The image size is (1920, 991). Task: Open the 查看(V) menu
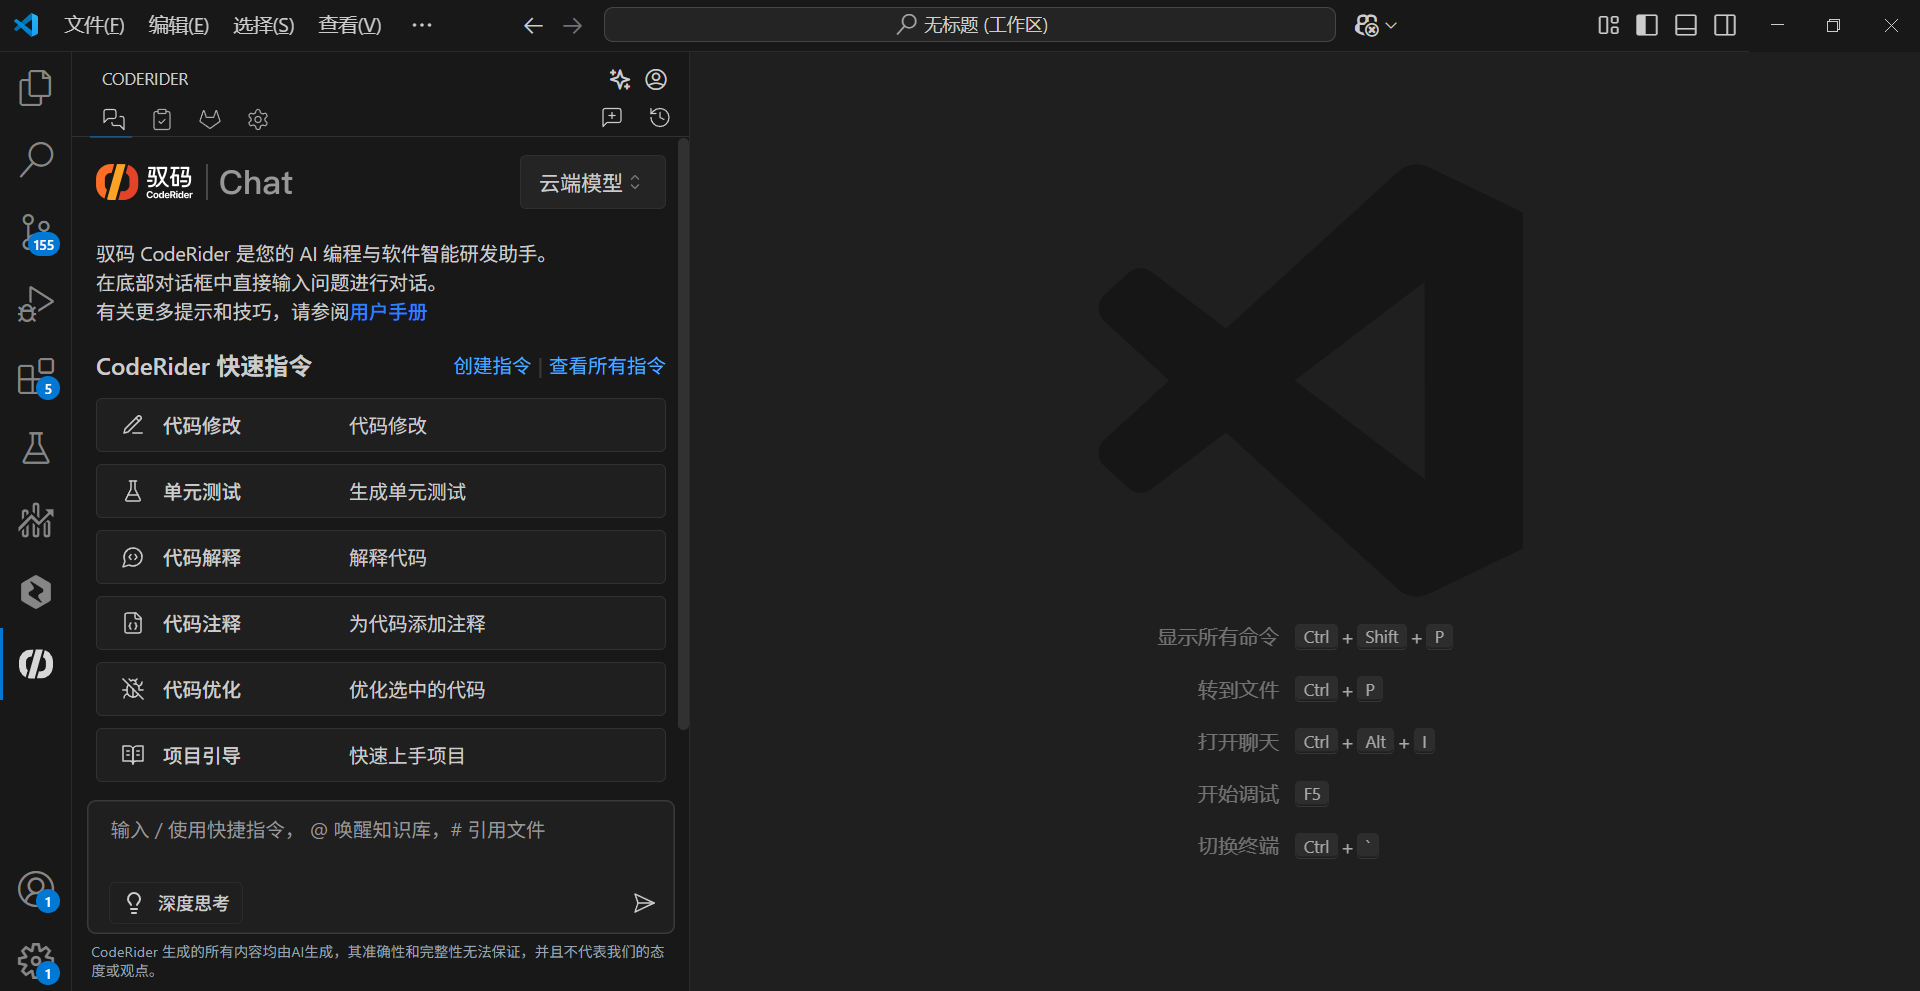click(x=349, y=25)
